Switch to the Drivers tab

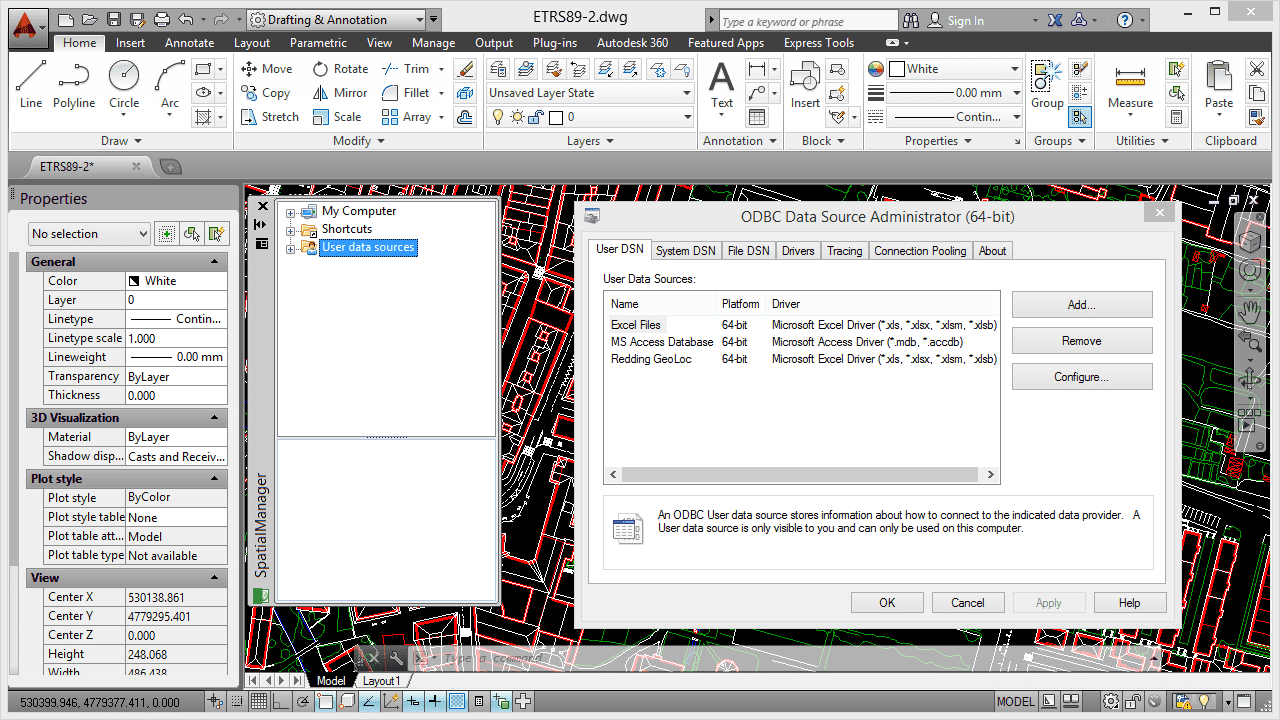coord(798,251)
